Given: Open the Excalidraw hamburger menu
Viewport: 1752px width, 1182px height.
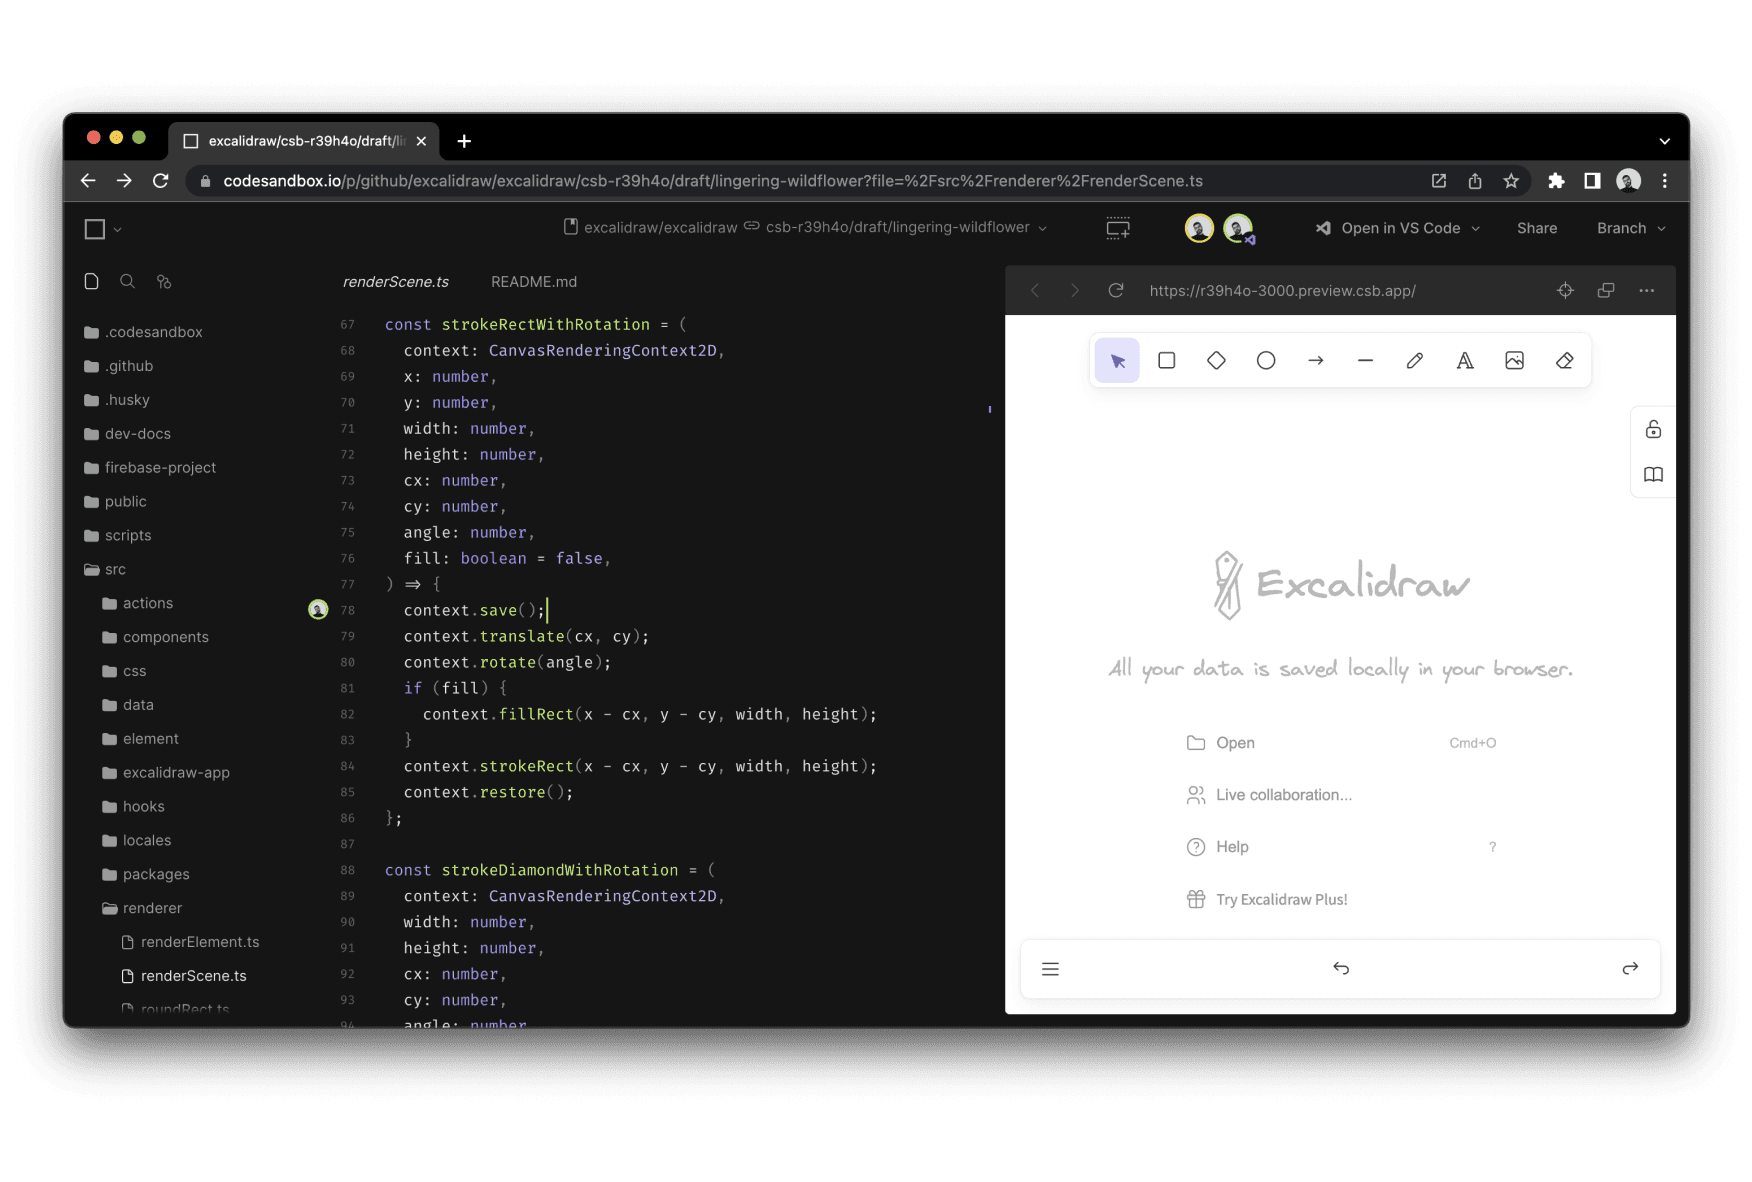Looking at the screenshot, I should click(x=1050, y=968).
